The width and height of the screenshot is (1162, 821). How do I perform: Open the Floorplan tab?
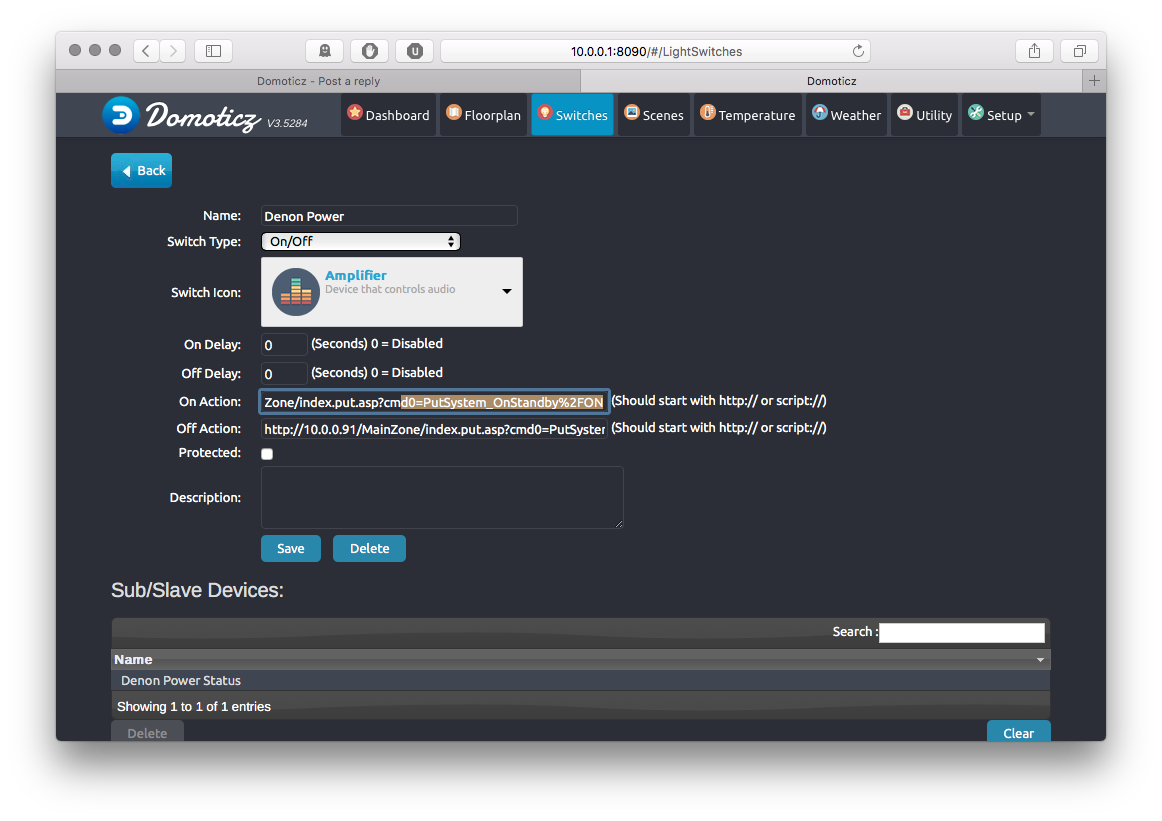484,115
